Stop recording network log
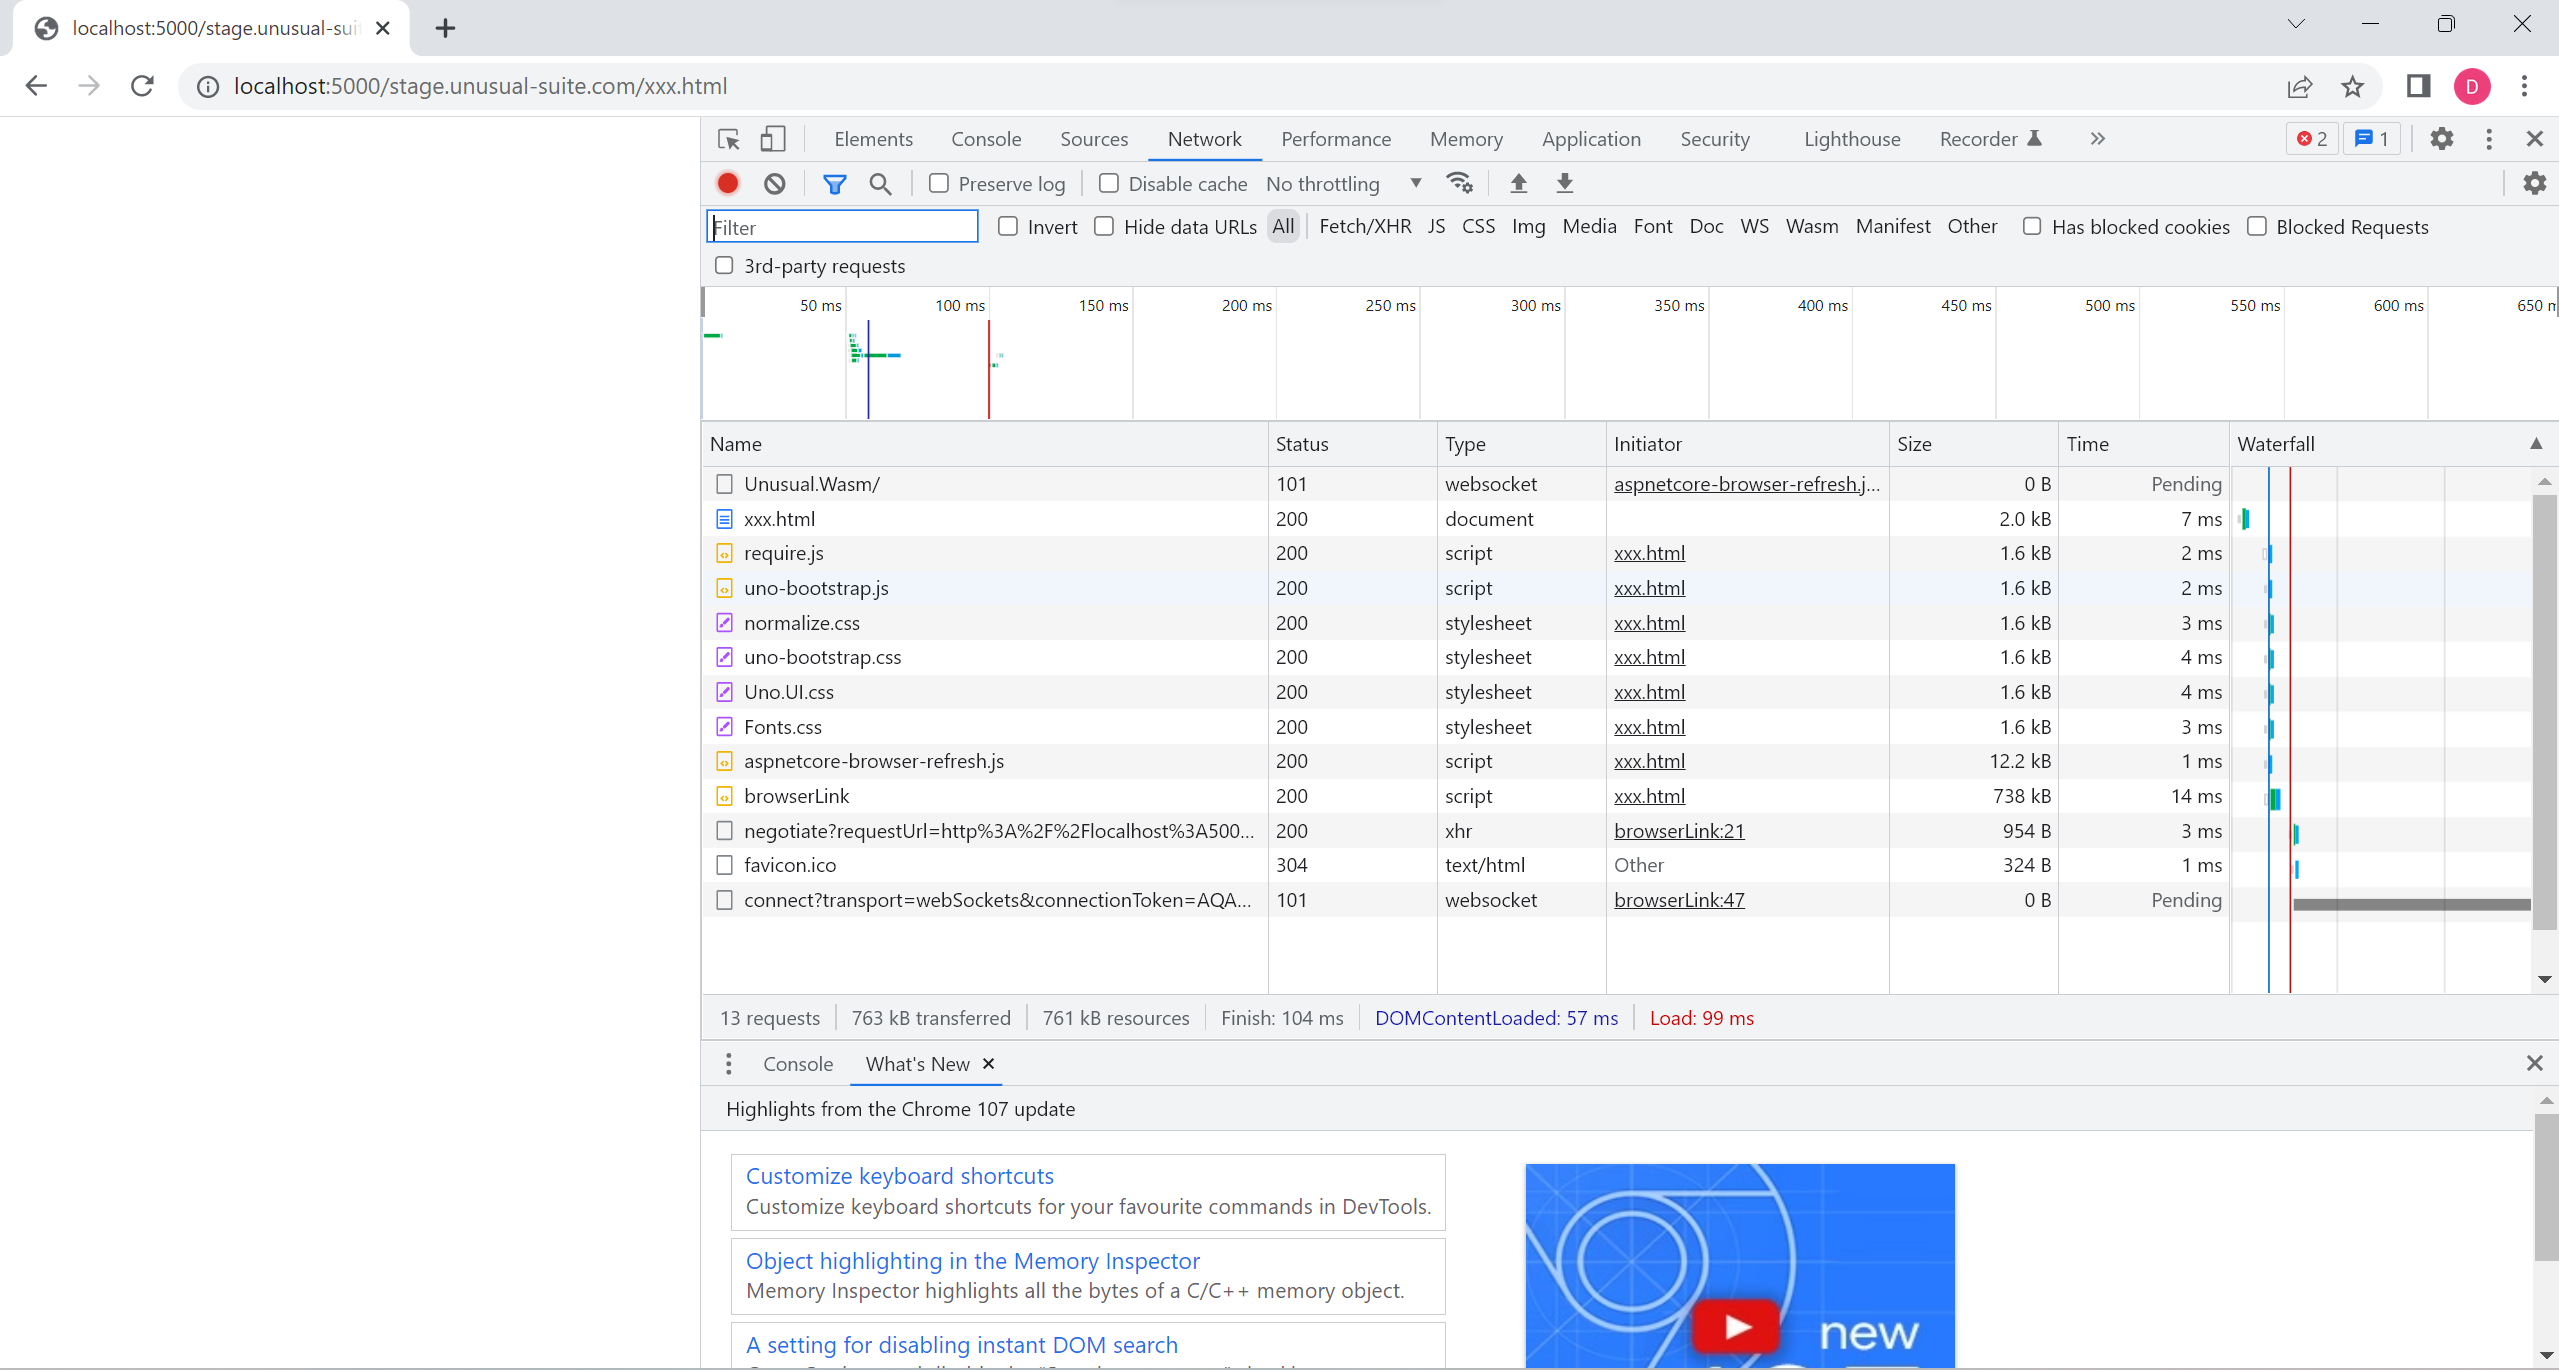This screenshot has width=2559, height=1370. tap(727, 183)
